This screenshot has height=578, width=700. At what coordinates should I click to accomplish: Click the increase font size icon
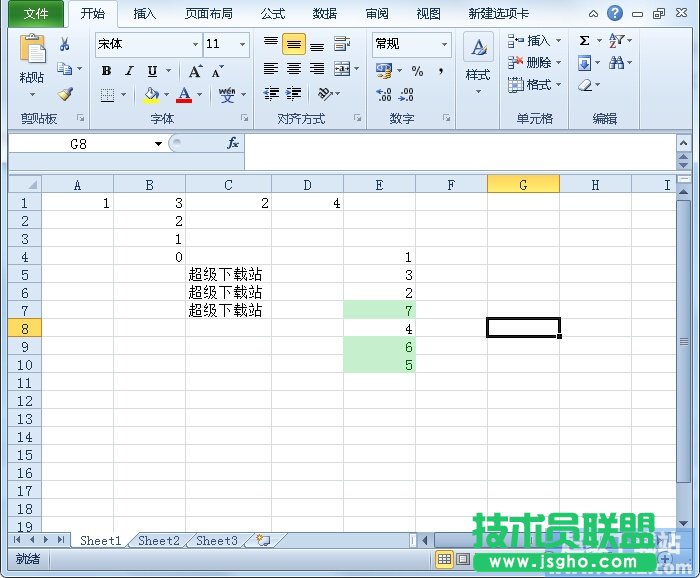(195, 71)
